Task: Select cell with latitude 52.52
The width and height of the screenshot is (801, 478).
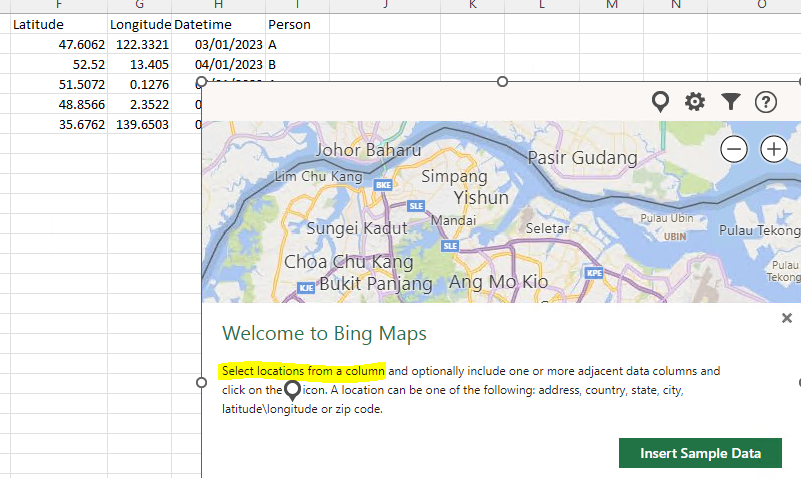Action: (59, 64)
